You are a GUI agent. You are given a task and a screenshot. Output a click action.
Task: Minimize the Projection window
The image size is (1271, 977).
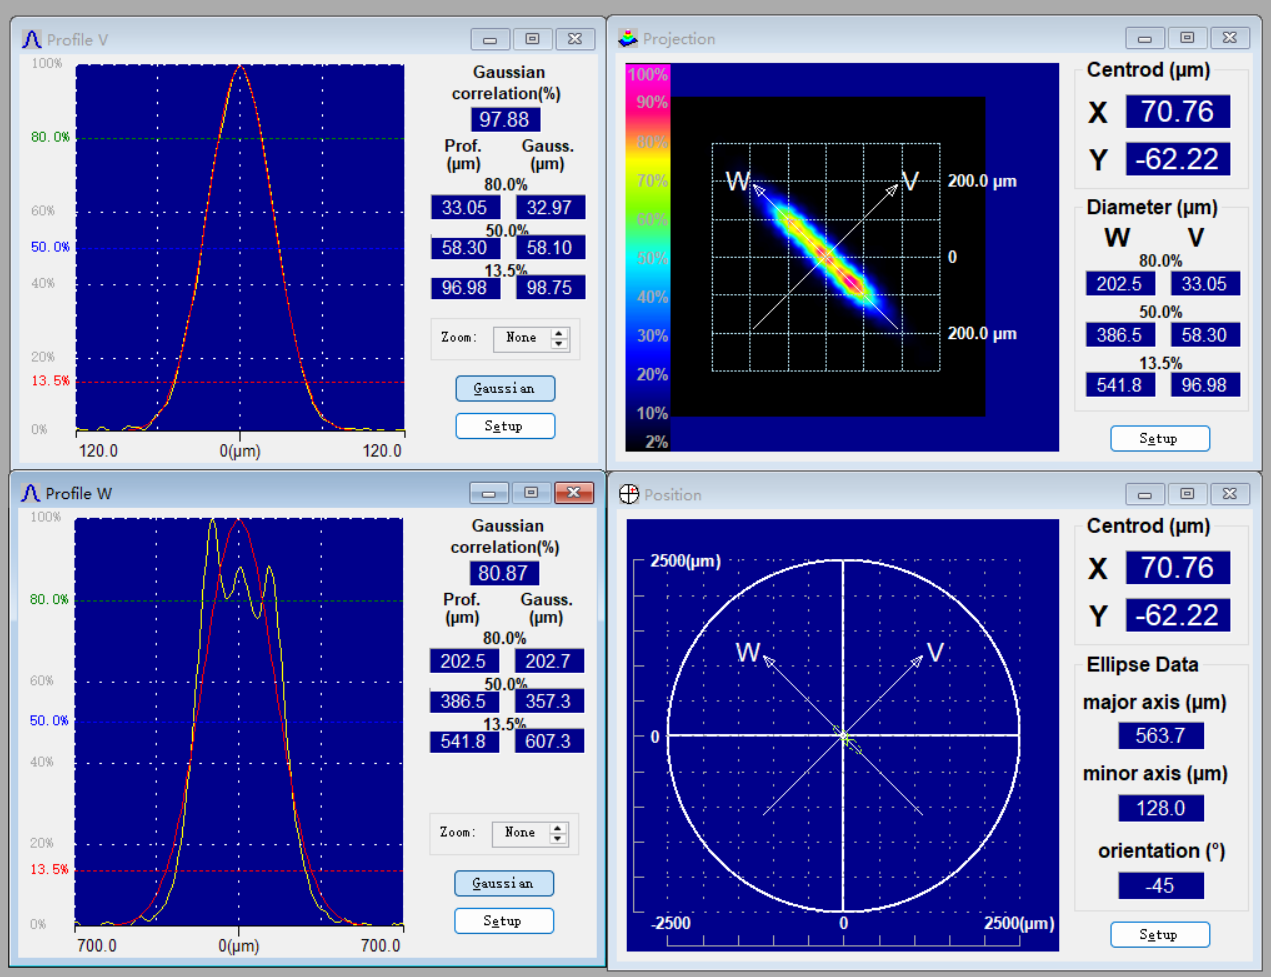click(1145, 38)
